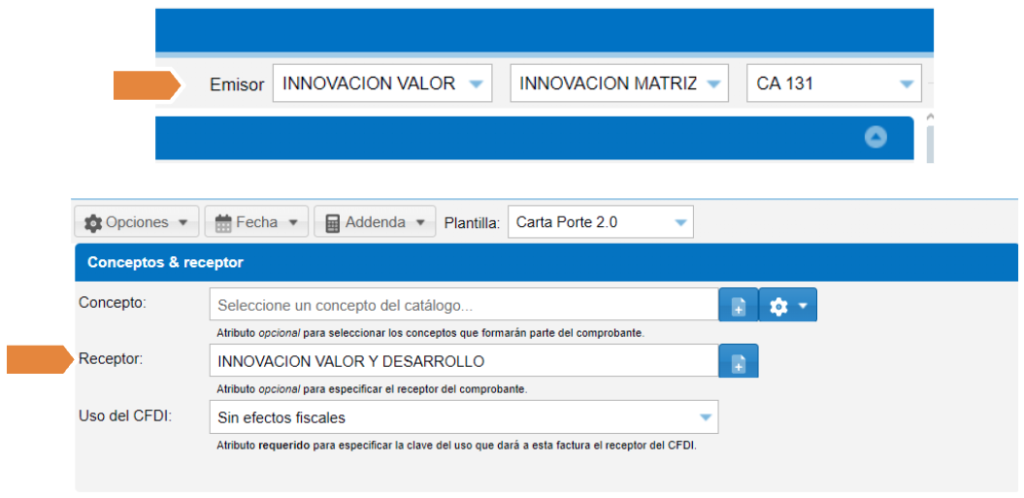Click the orange arrow pointing to Emisor

tap(146, 85)
